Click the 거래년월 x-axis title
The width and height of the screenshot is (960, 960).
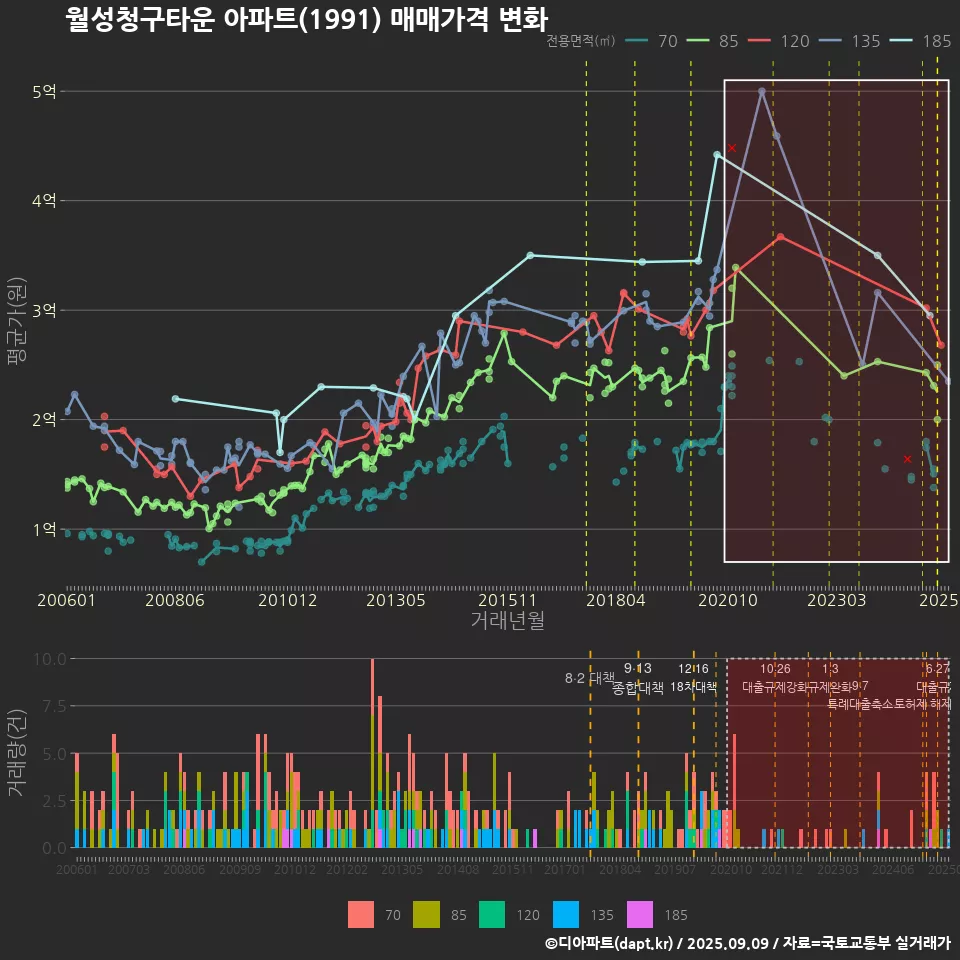coord(507,620)
